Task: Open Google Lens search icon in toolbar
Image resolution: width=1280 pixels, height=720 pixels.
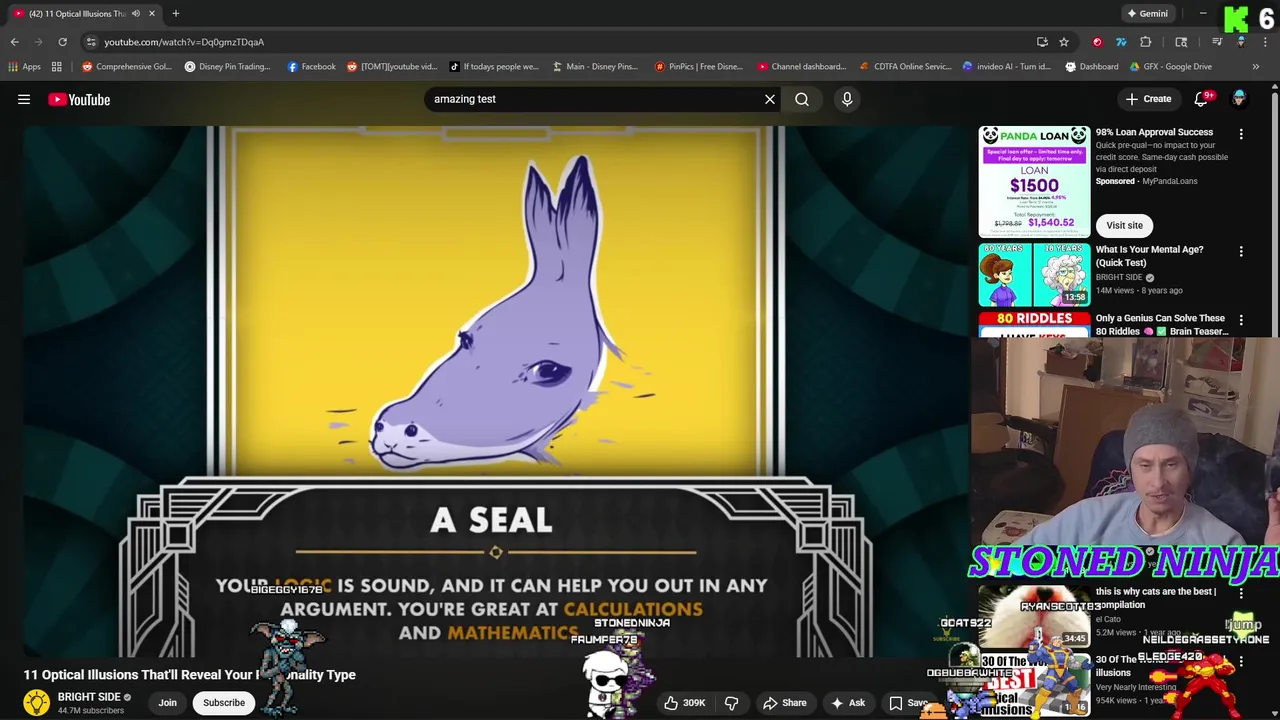Action: click(1181, 42)
